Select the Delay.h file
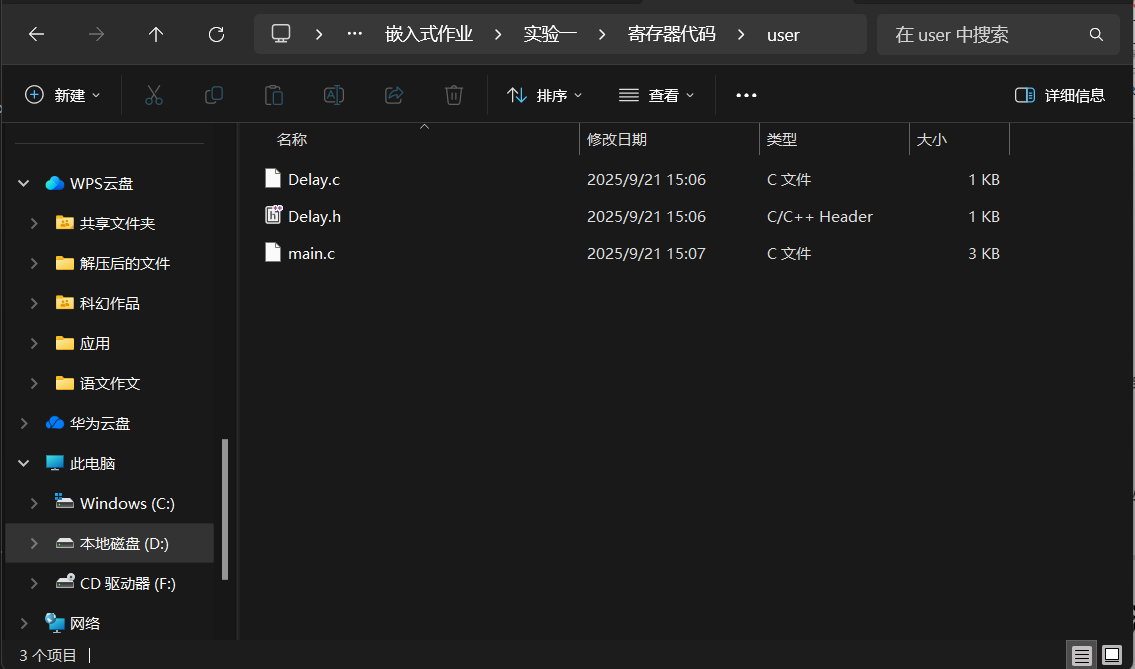 (x=314, y=216)
